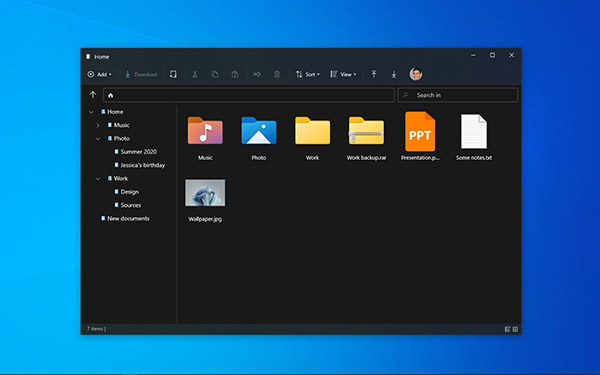Click the upload arrow icon
The width and height of the screenshot is (600, 375).
[x=374, y=74]
